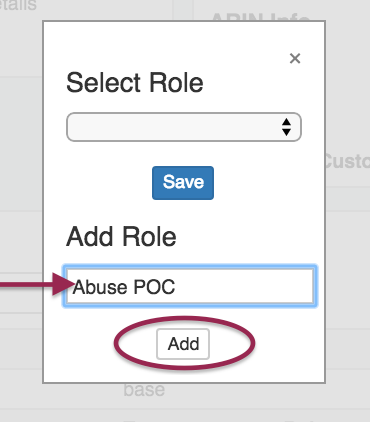Screen dimensions: 370x422
Task: Click the dimmed ARIN Info header behind dialog
Action: pyautogui.click(x=261, y=17)
